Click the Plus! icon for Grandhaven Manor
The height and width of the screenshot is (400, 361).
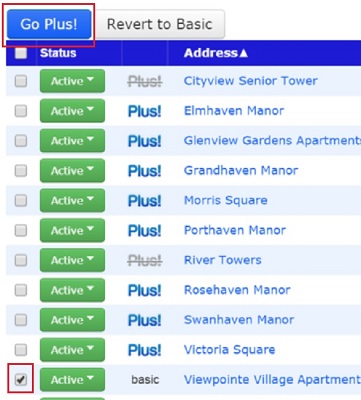(x=145, y=171)
